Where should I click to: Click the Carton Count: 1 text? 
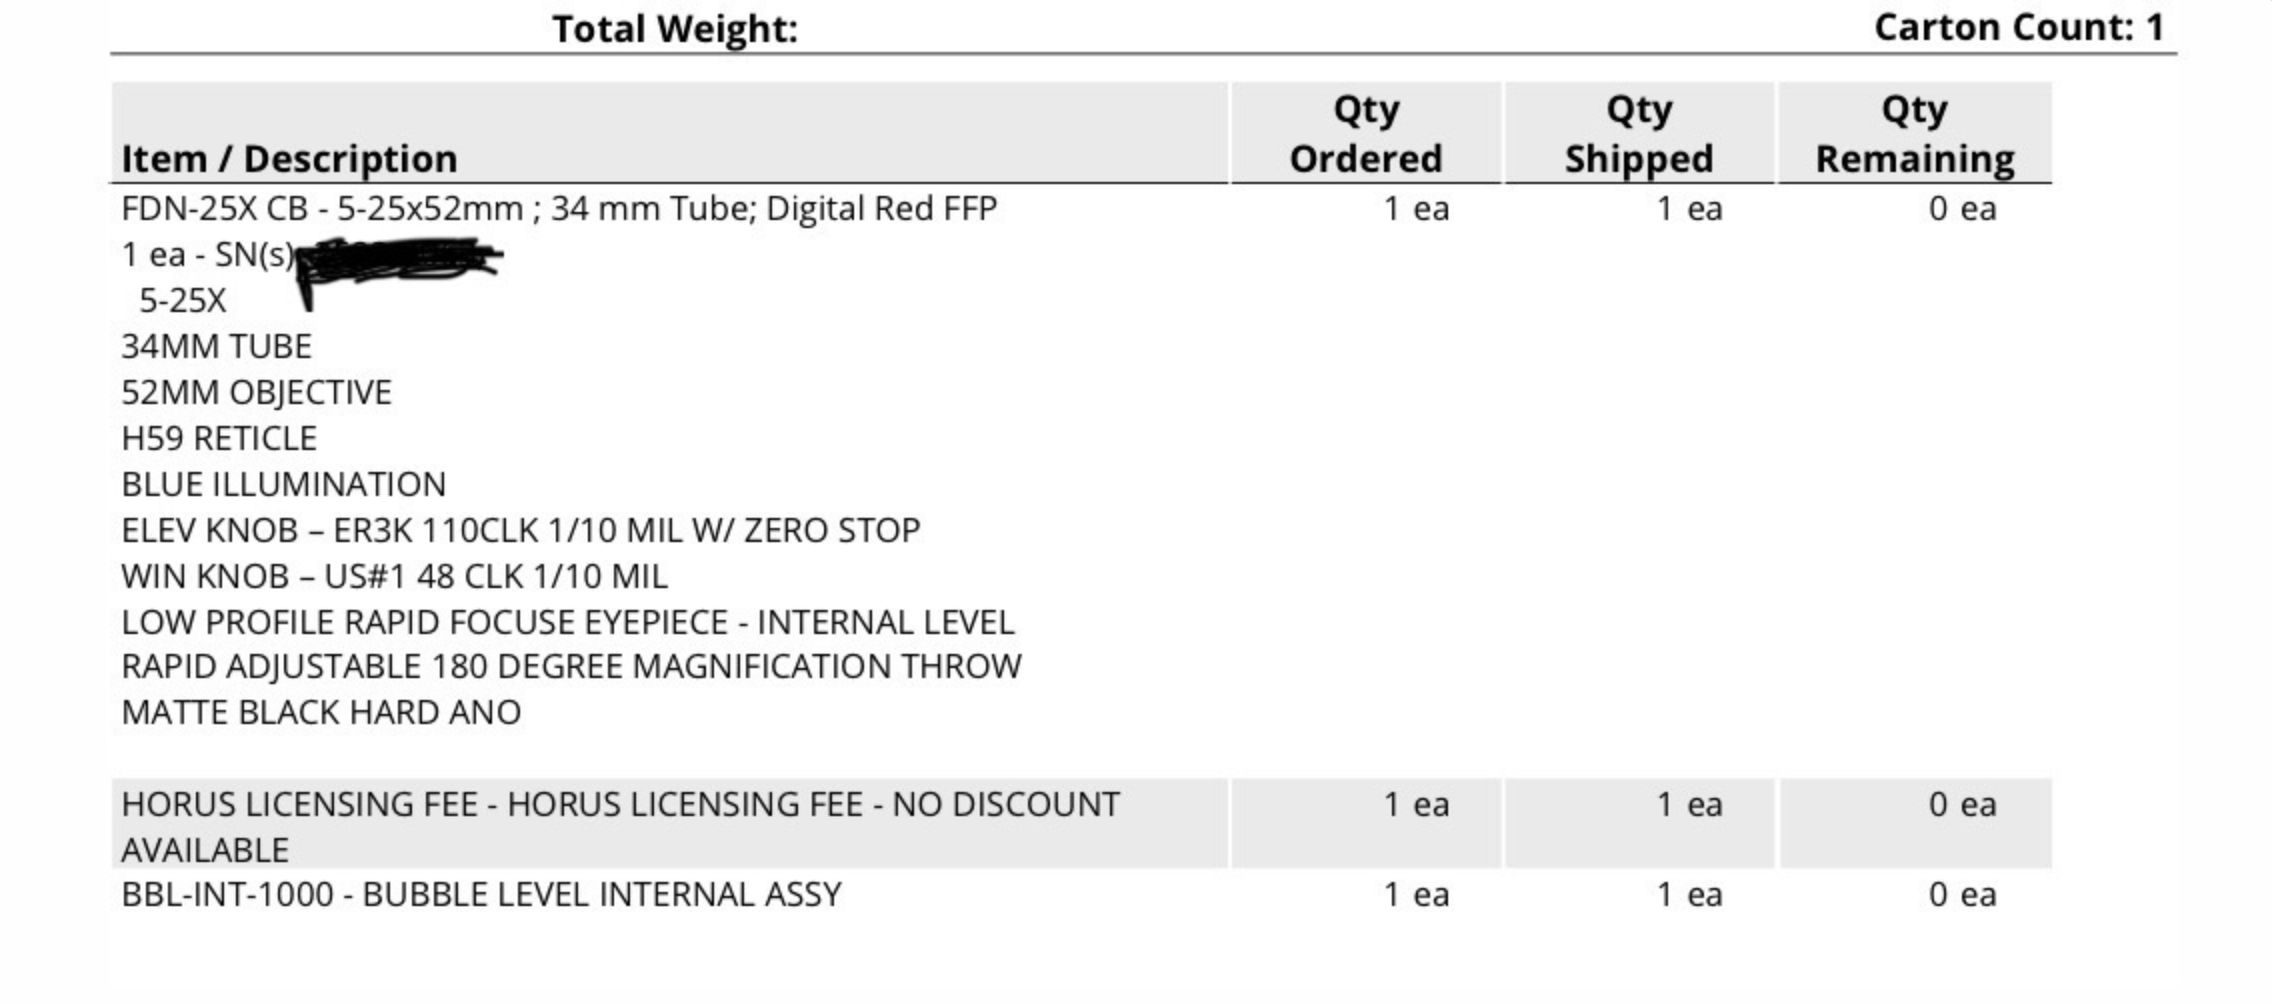point(2018,27)
